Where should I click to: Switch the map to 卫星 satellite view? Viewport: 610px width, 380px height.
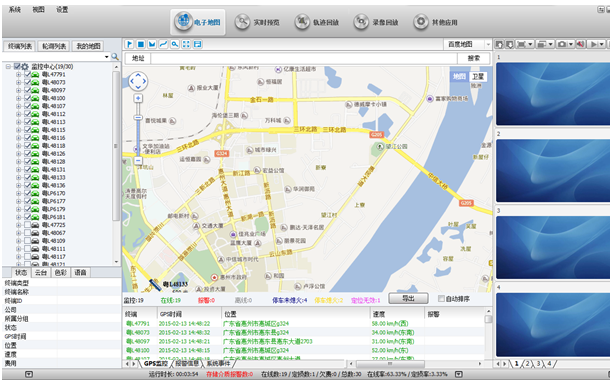tap(478, 76)
